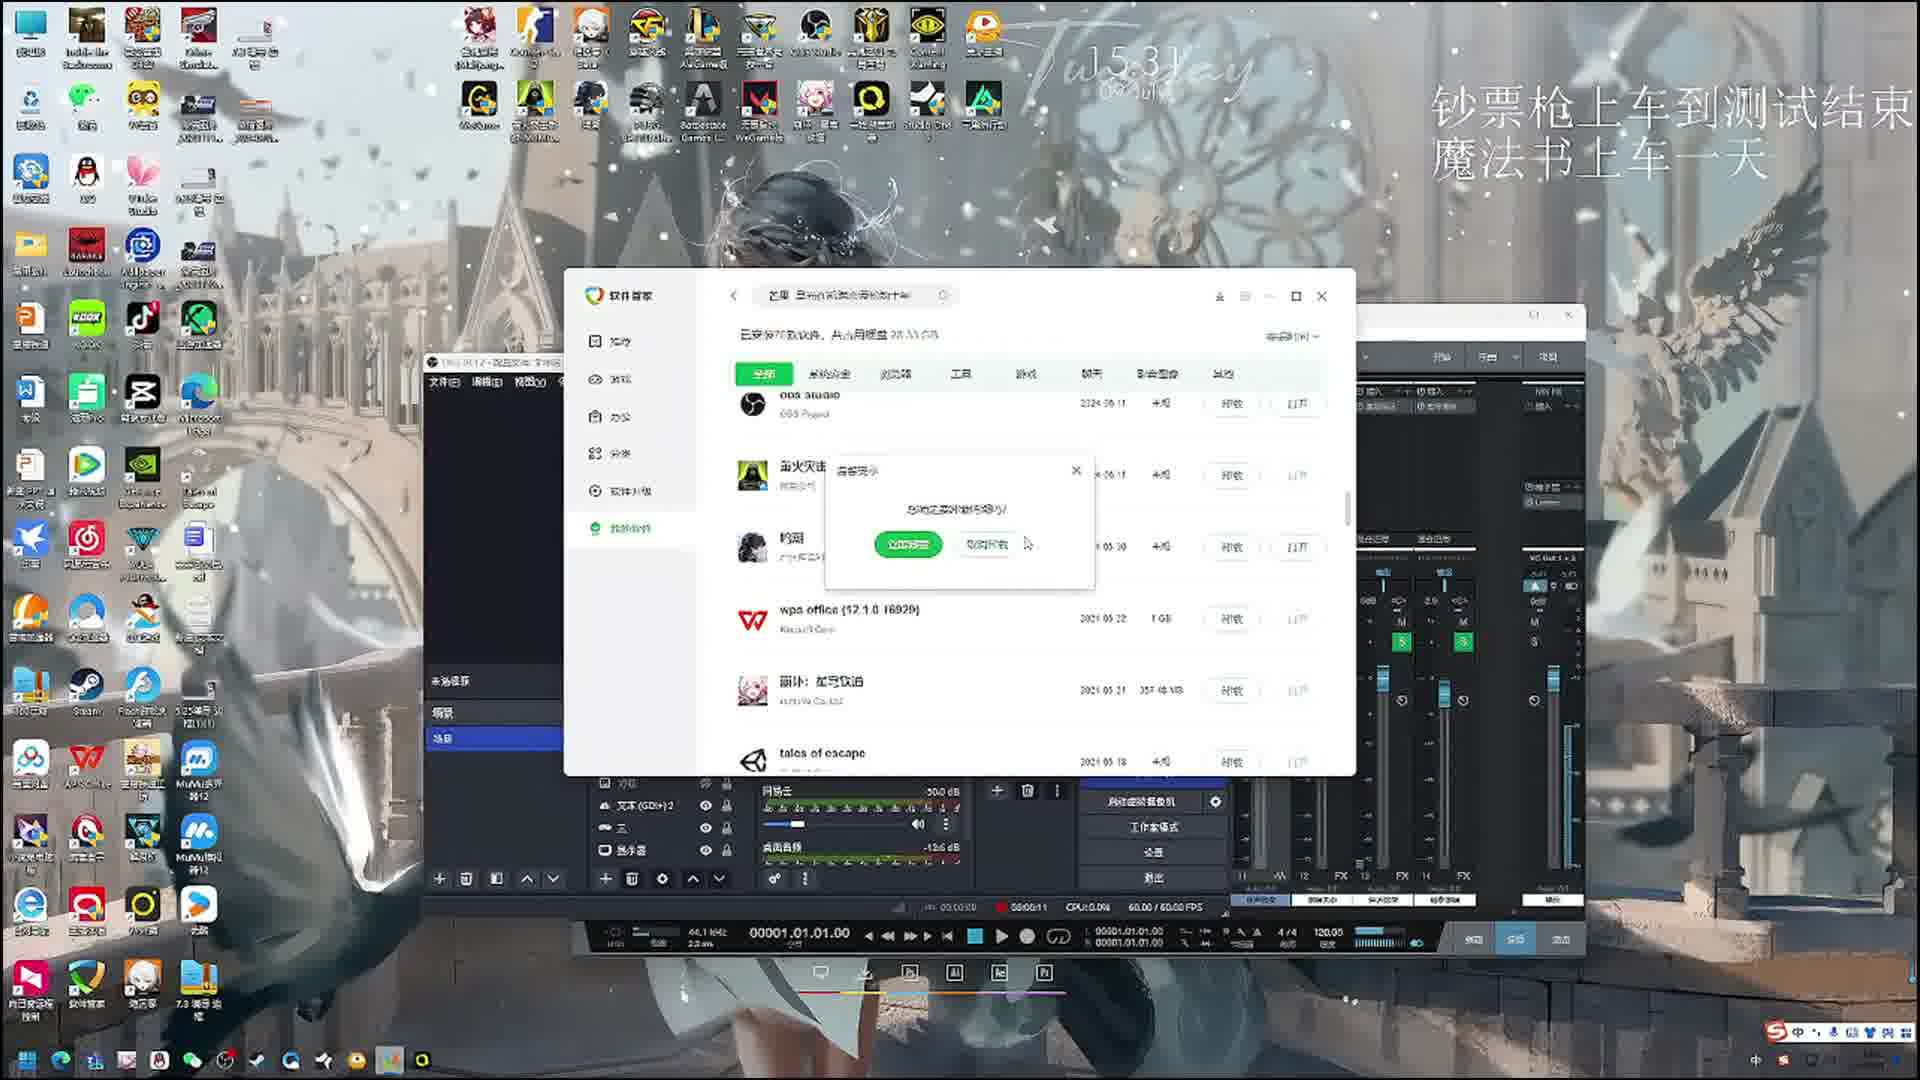Open three-dot menu beside mixer mute icon
This screenshot has width=1920, height=1080.
[x=946, y=825]
